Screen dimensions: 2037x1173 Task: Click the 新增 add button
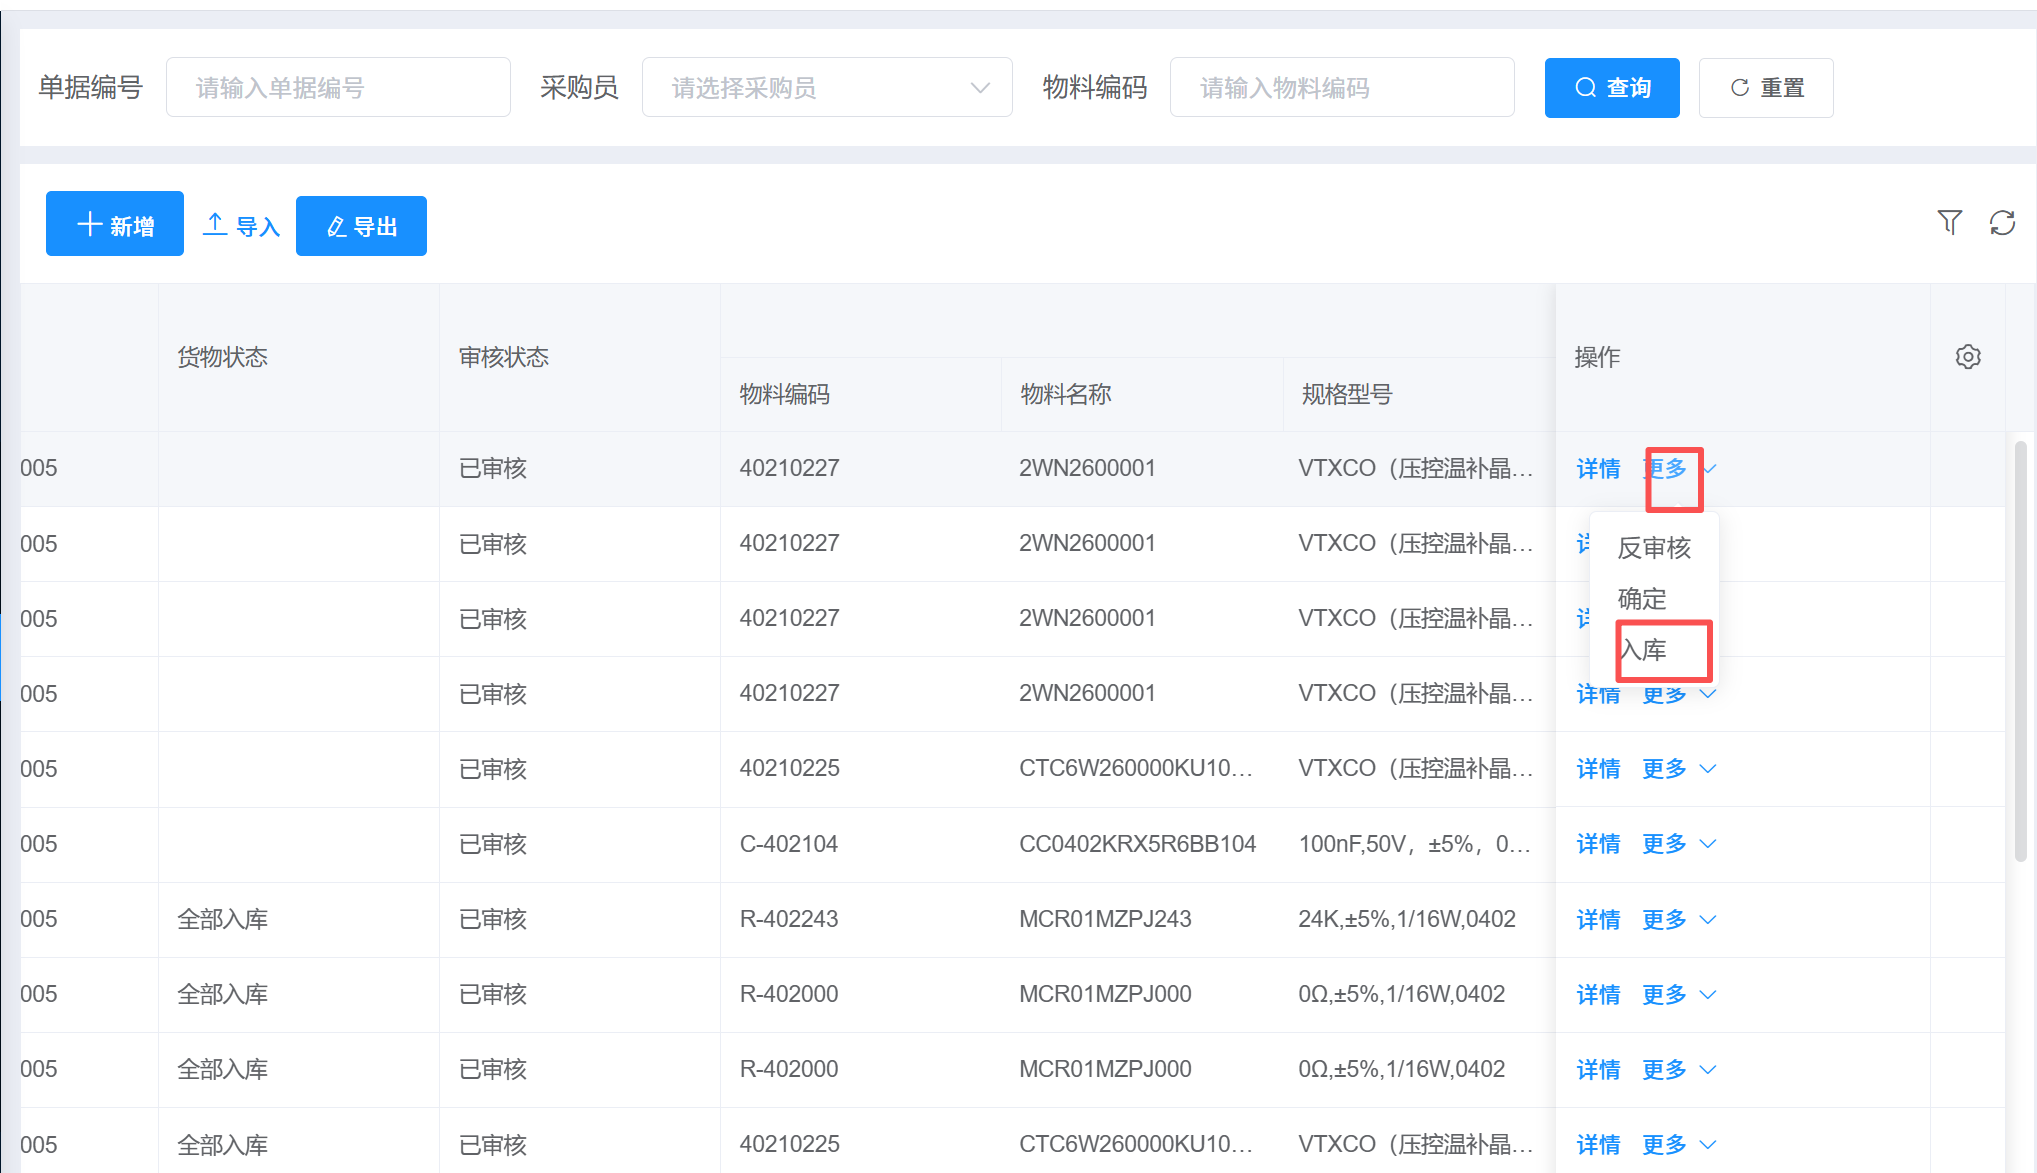(115, 224)
